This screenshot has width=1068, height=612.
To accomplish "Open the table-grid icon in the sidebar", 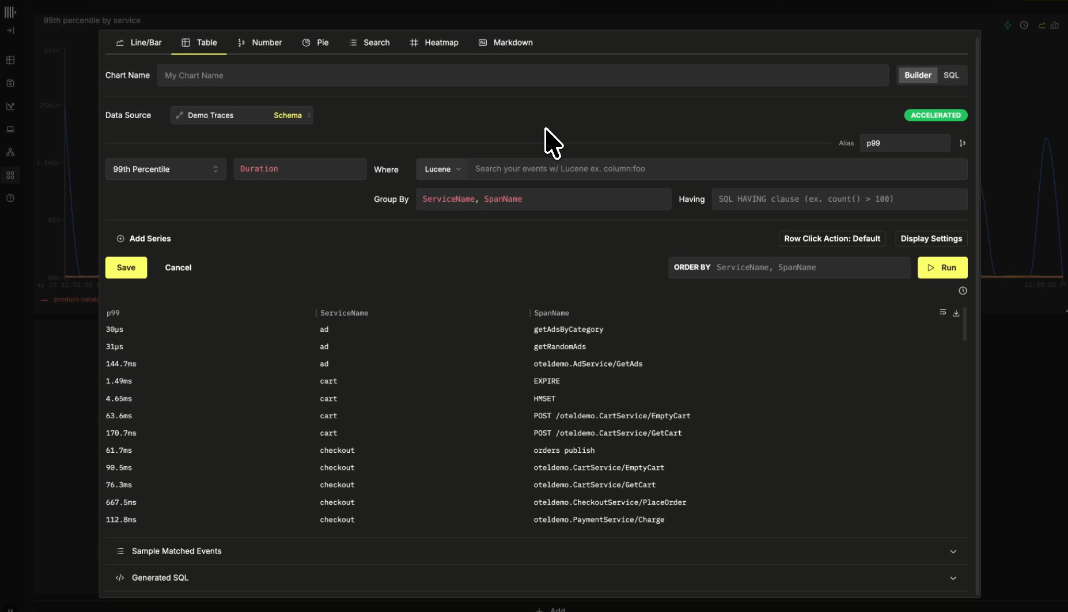I will point(10,61).
